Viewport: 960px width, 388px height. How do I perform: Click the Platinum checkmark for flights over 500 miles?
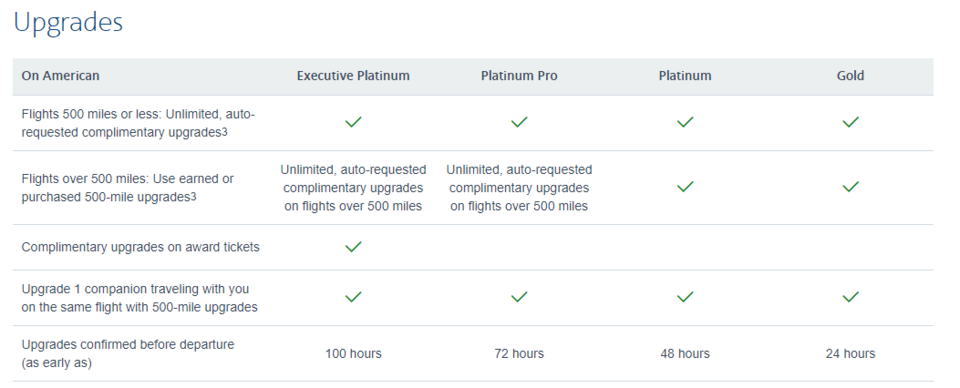685,187
